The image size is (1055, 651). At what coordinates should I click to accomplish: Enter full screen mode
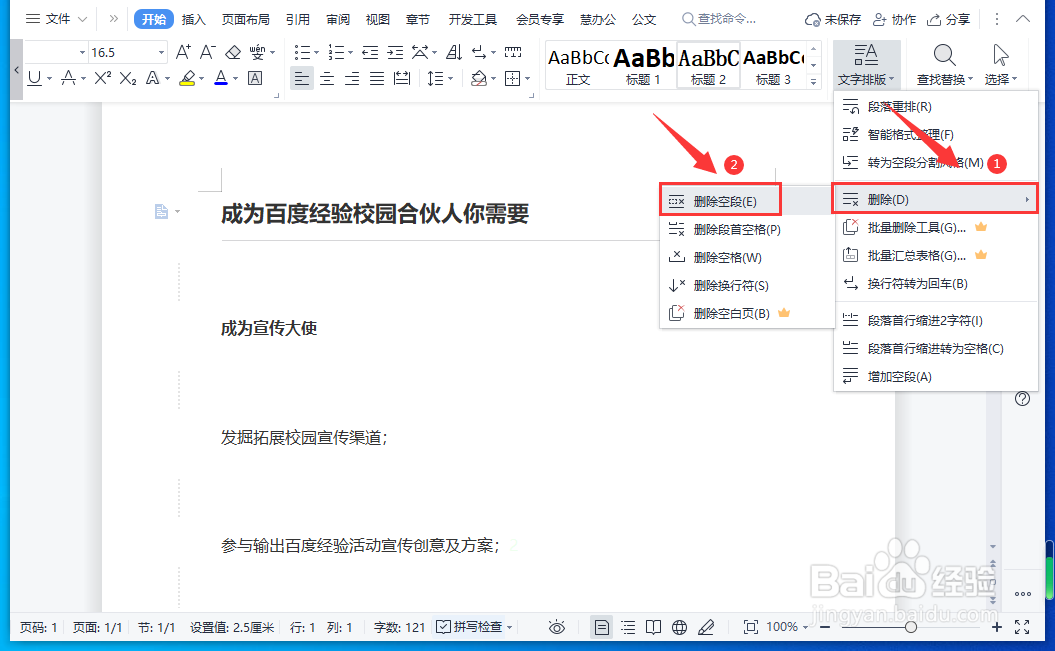point(1022,627)
